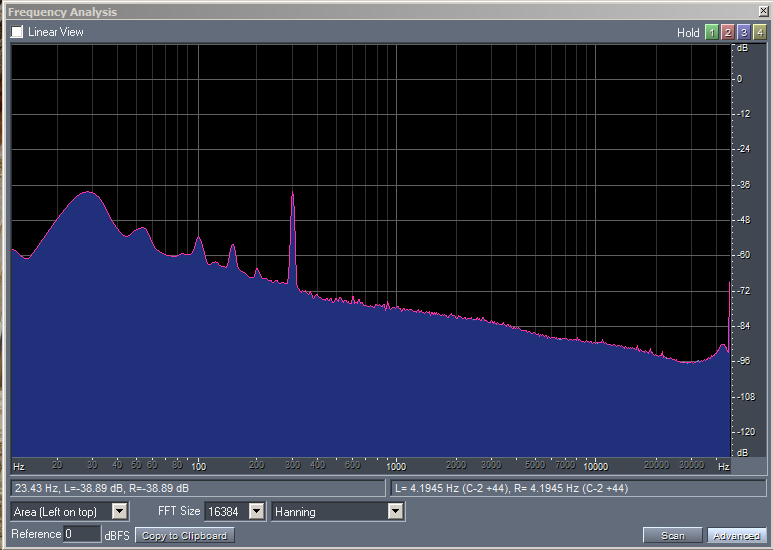
Task: Click the 10000 label on the frequency axis
Action: (596, 466)
